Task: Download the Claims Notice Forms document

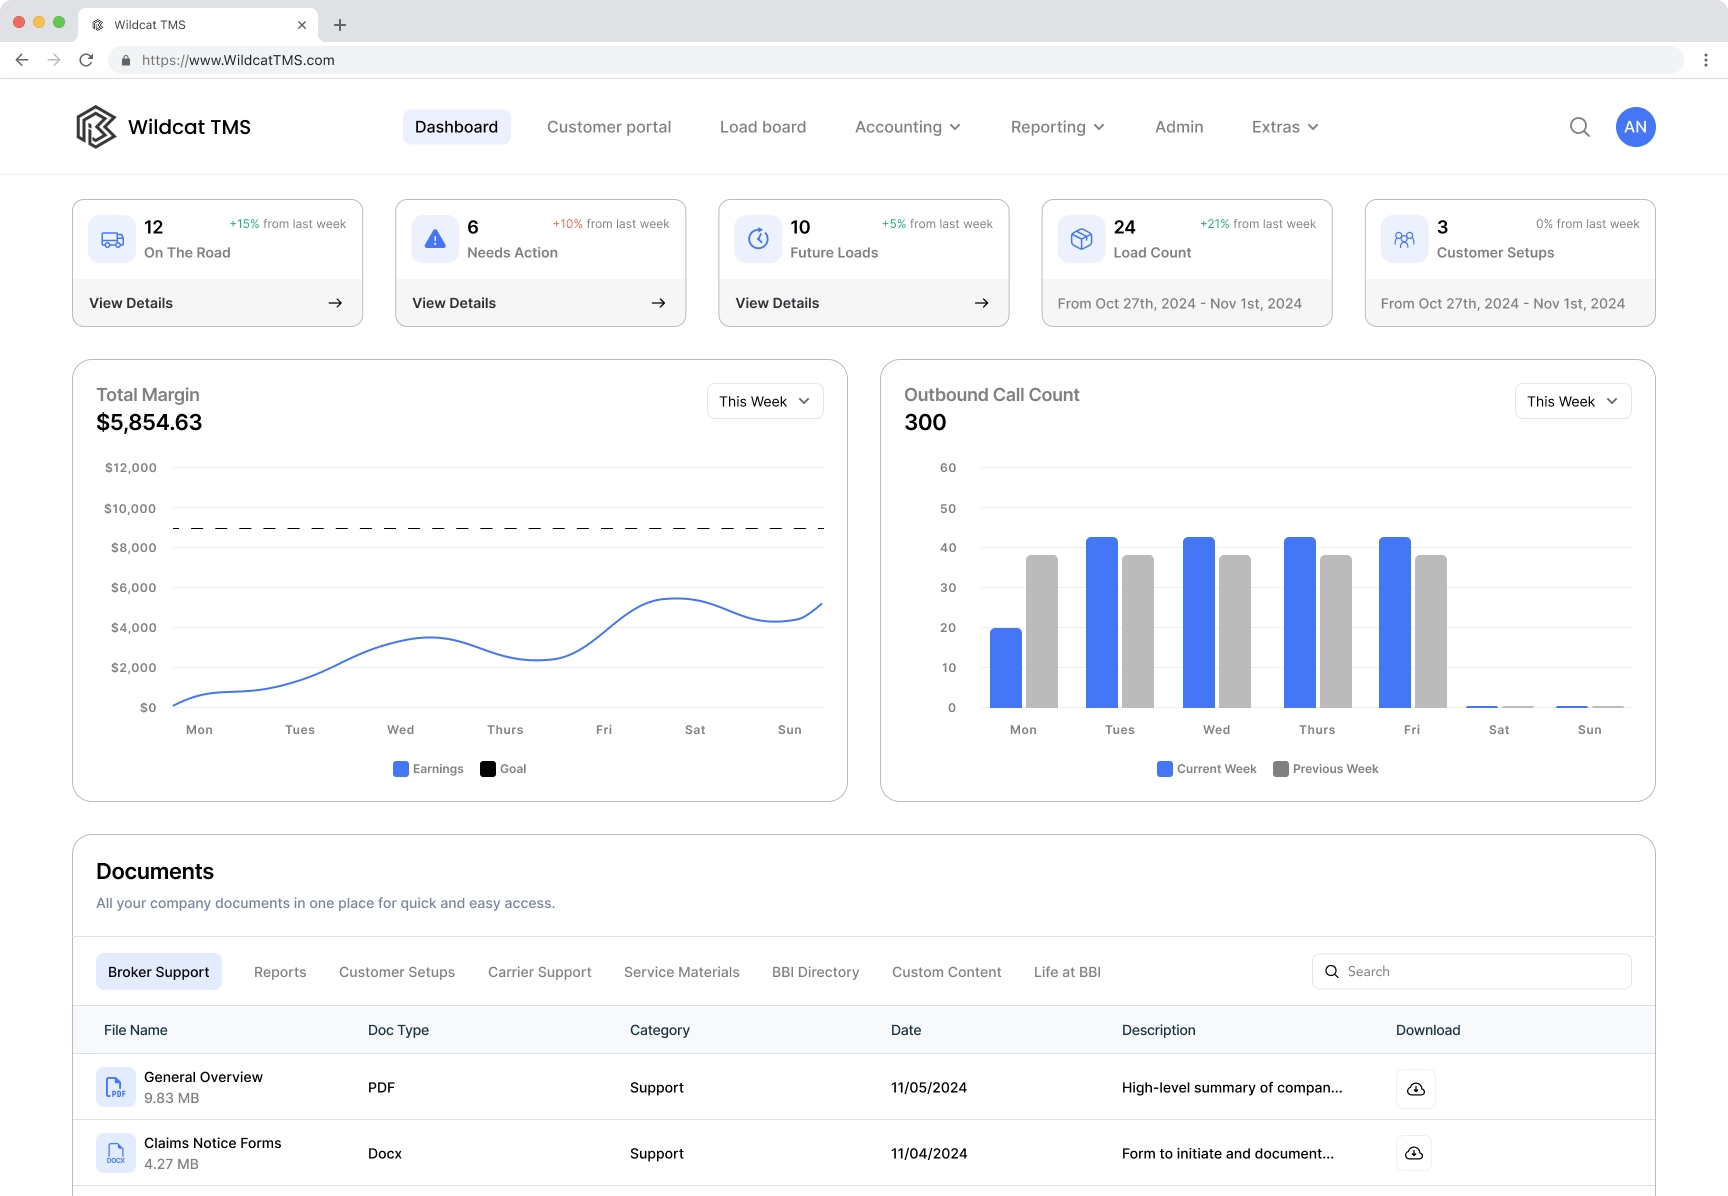Action: click(x=1415, y=1153)
